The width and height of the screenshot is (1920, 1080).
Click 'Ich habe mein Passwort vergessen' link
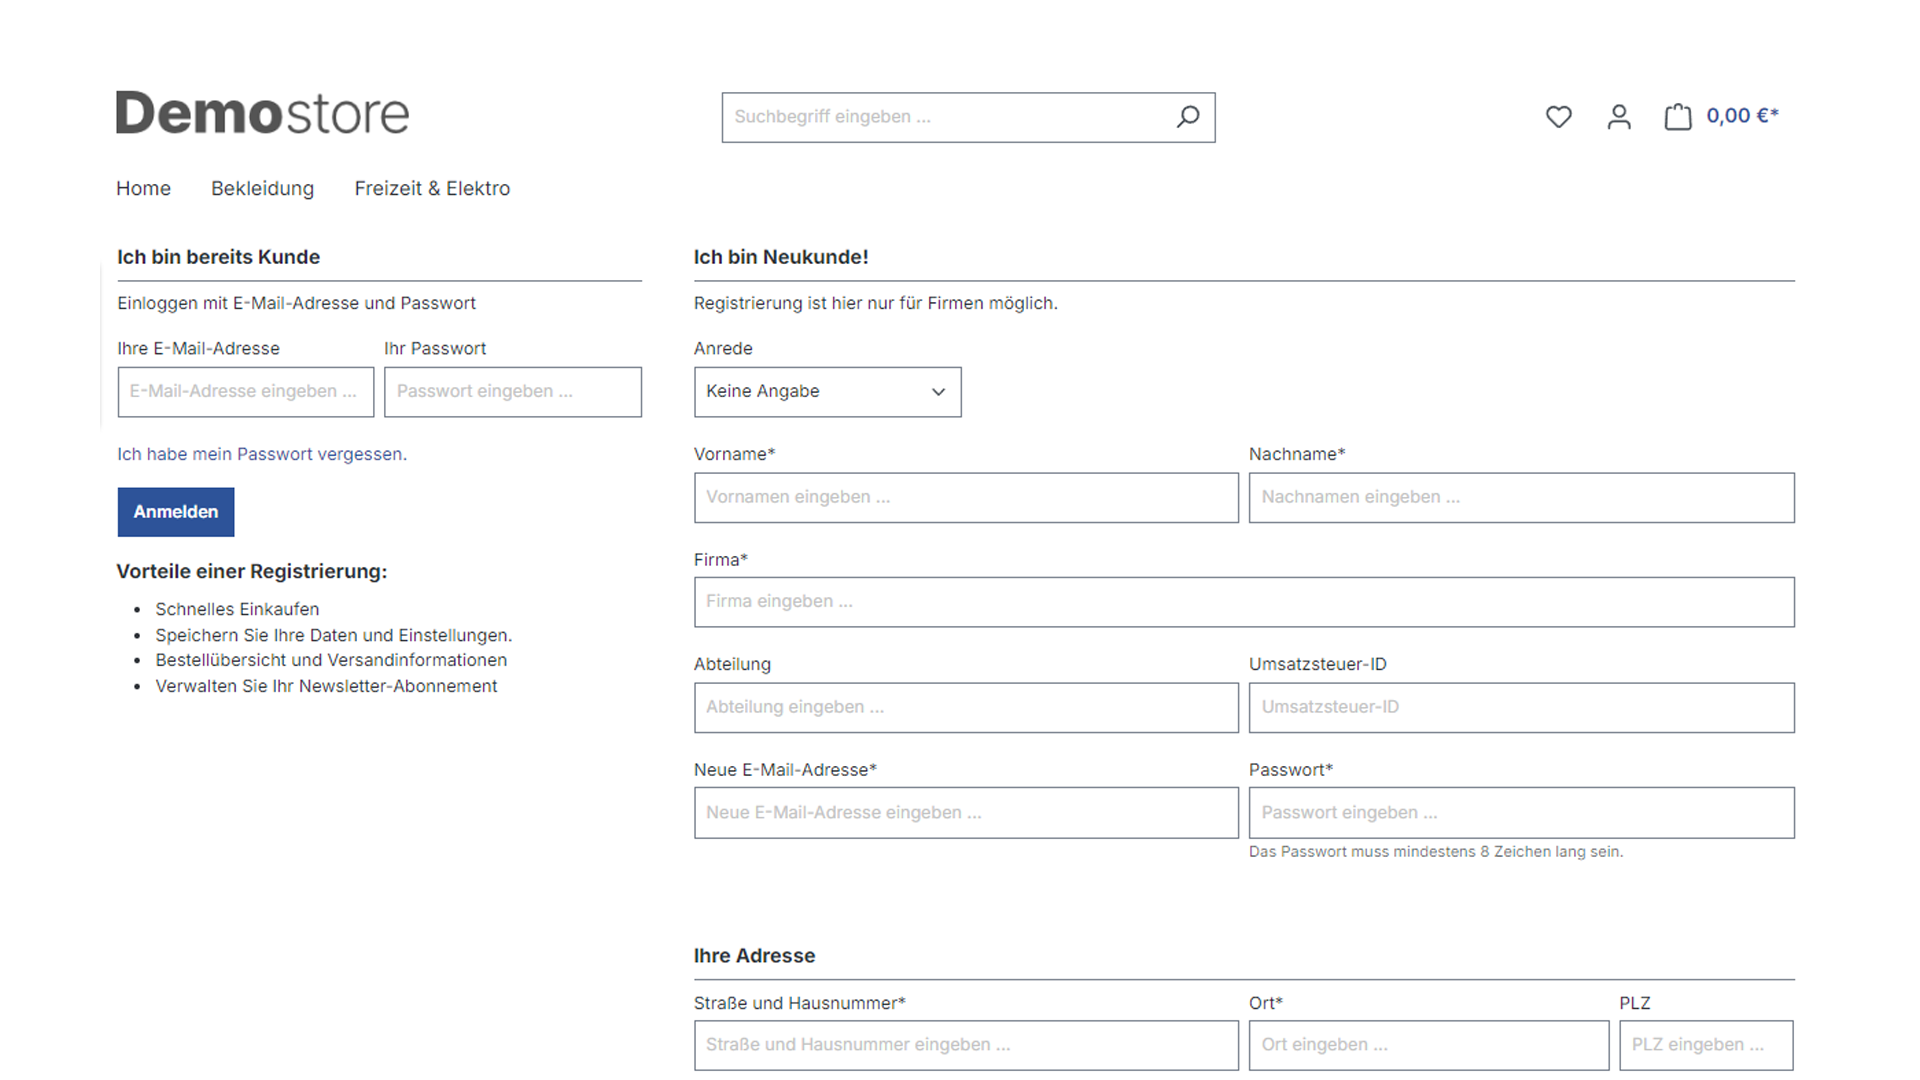[262, 454]
